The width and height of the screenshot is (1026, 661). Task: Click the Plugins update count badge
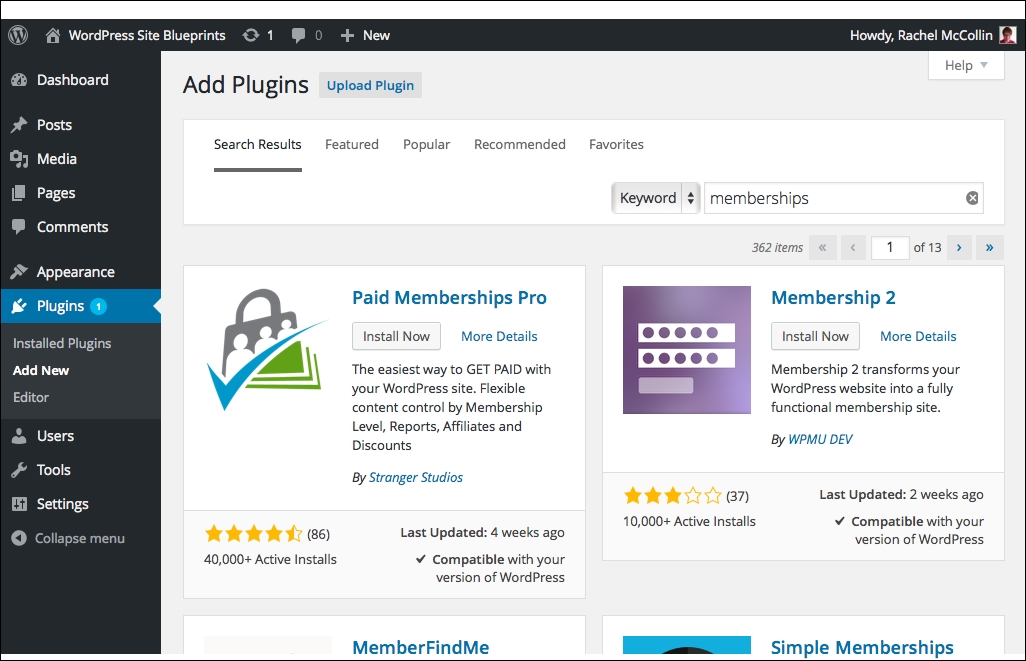point(98,306)
